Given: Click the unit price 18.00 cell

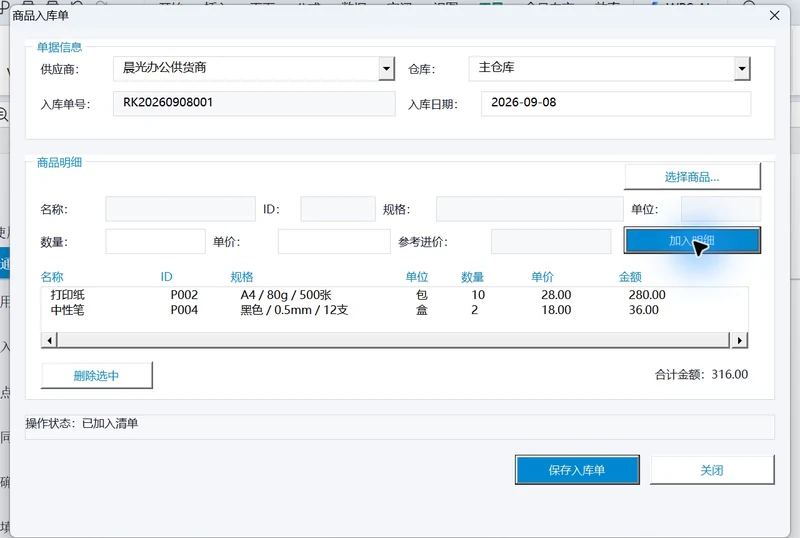Looking at the screenshot, I should tap(556, 310).
